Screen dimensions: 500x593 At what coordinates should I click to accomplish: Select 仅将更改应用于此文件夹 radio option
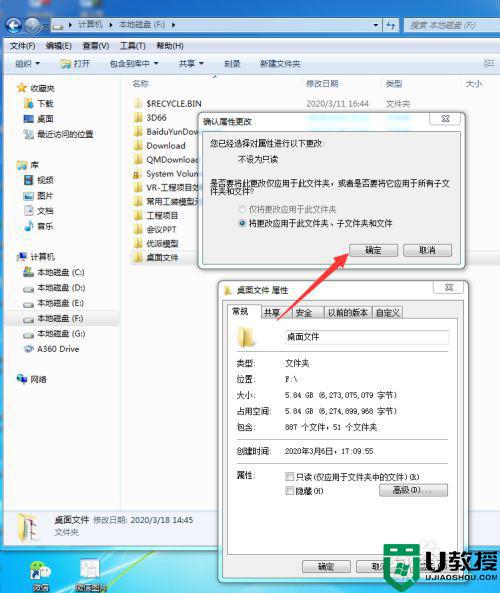(x=242, y=209)
